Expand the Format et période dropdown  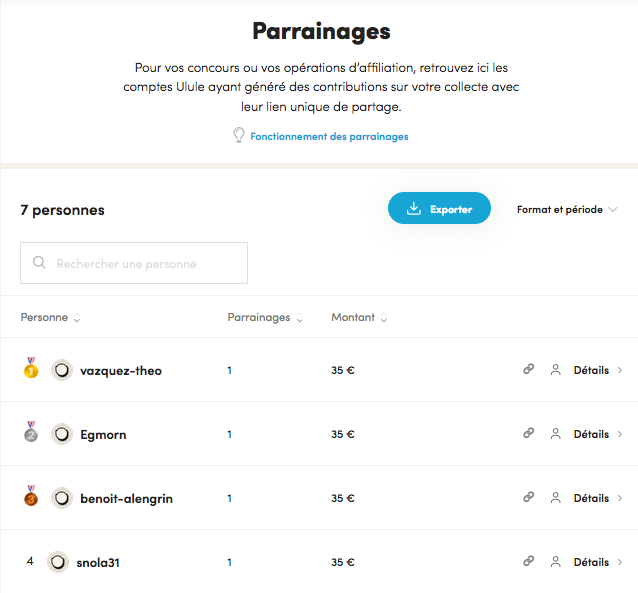pyautogui.click(x=566, y=210)
